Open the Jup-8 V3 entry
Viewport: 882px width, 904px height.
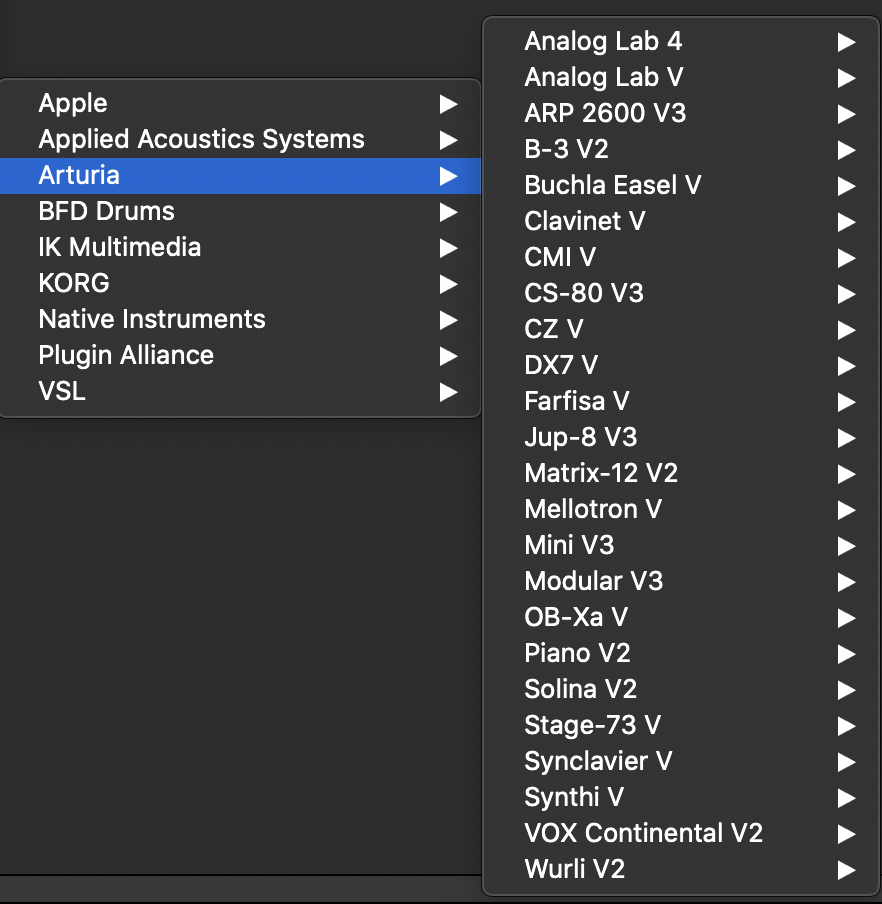click(580, 437)
